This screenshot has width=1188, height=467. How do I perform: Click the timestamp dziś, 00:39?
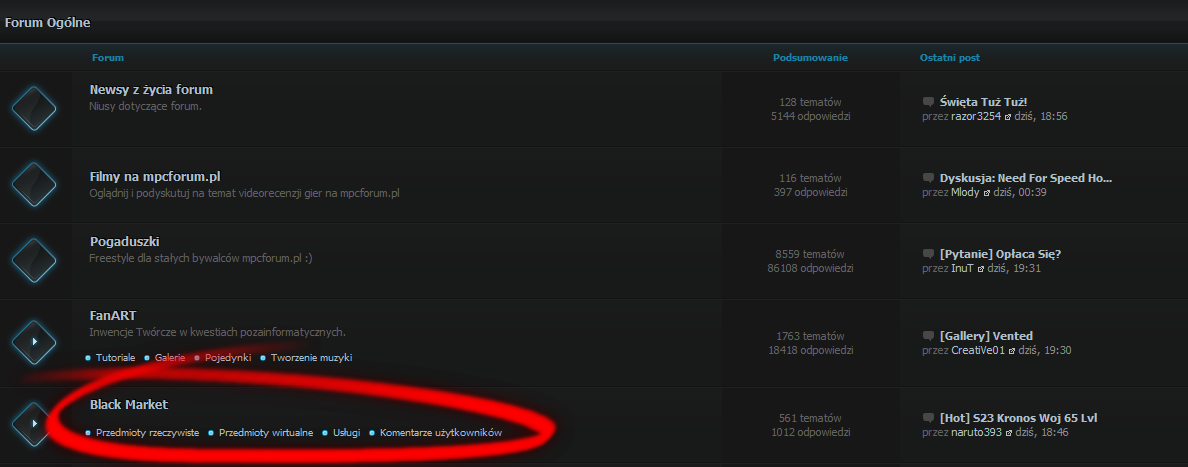[1019, 193]
